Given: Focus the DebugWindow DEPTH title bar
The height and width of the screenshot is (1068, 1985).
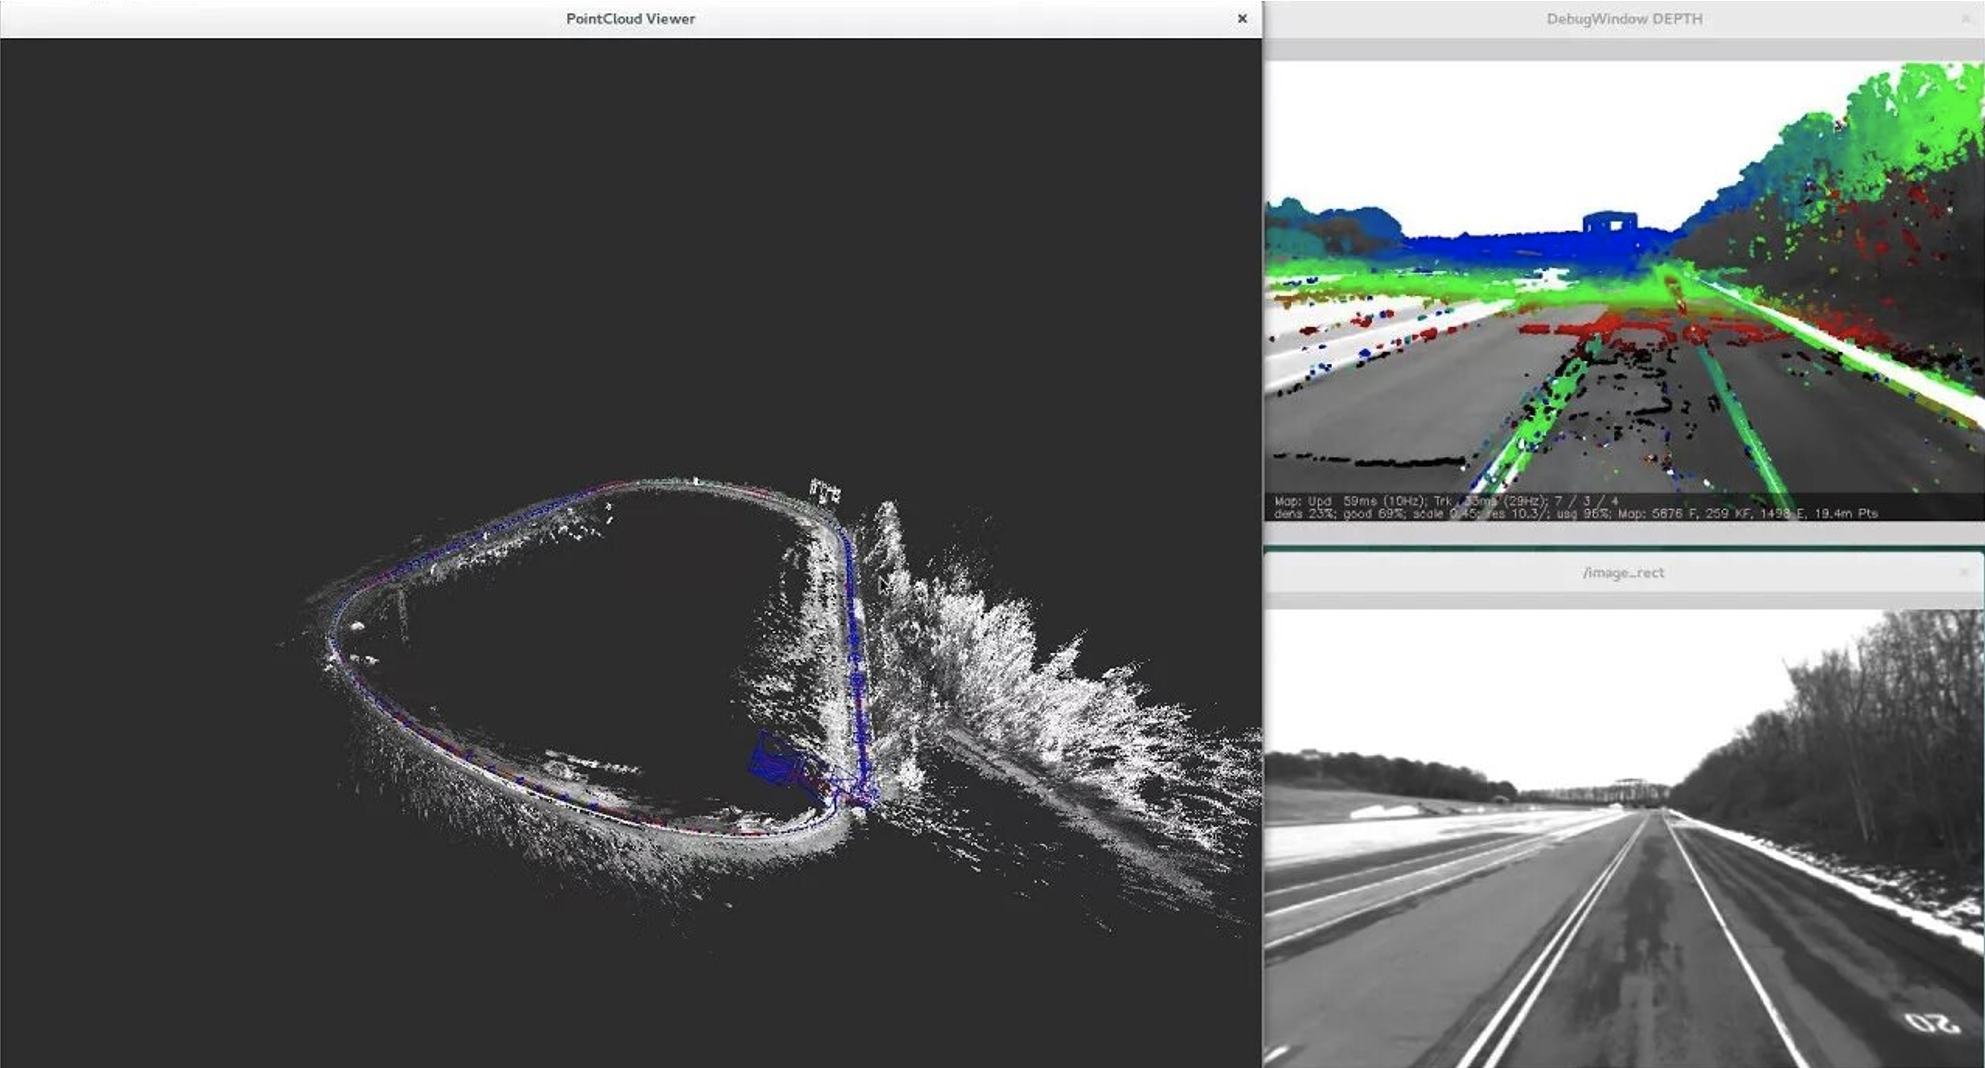Looking at the screenshot, I should pos(1624,19).
